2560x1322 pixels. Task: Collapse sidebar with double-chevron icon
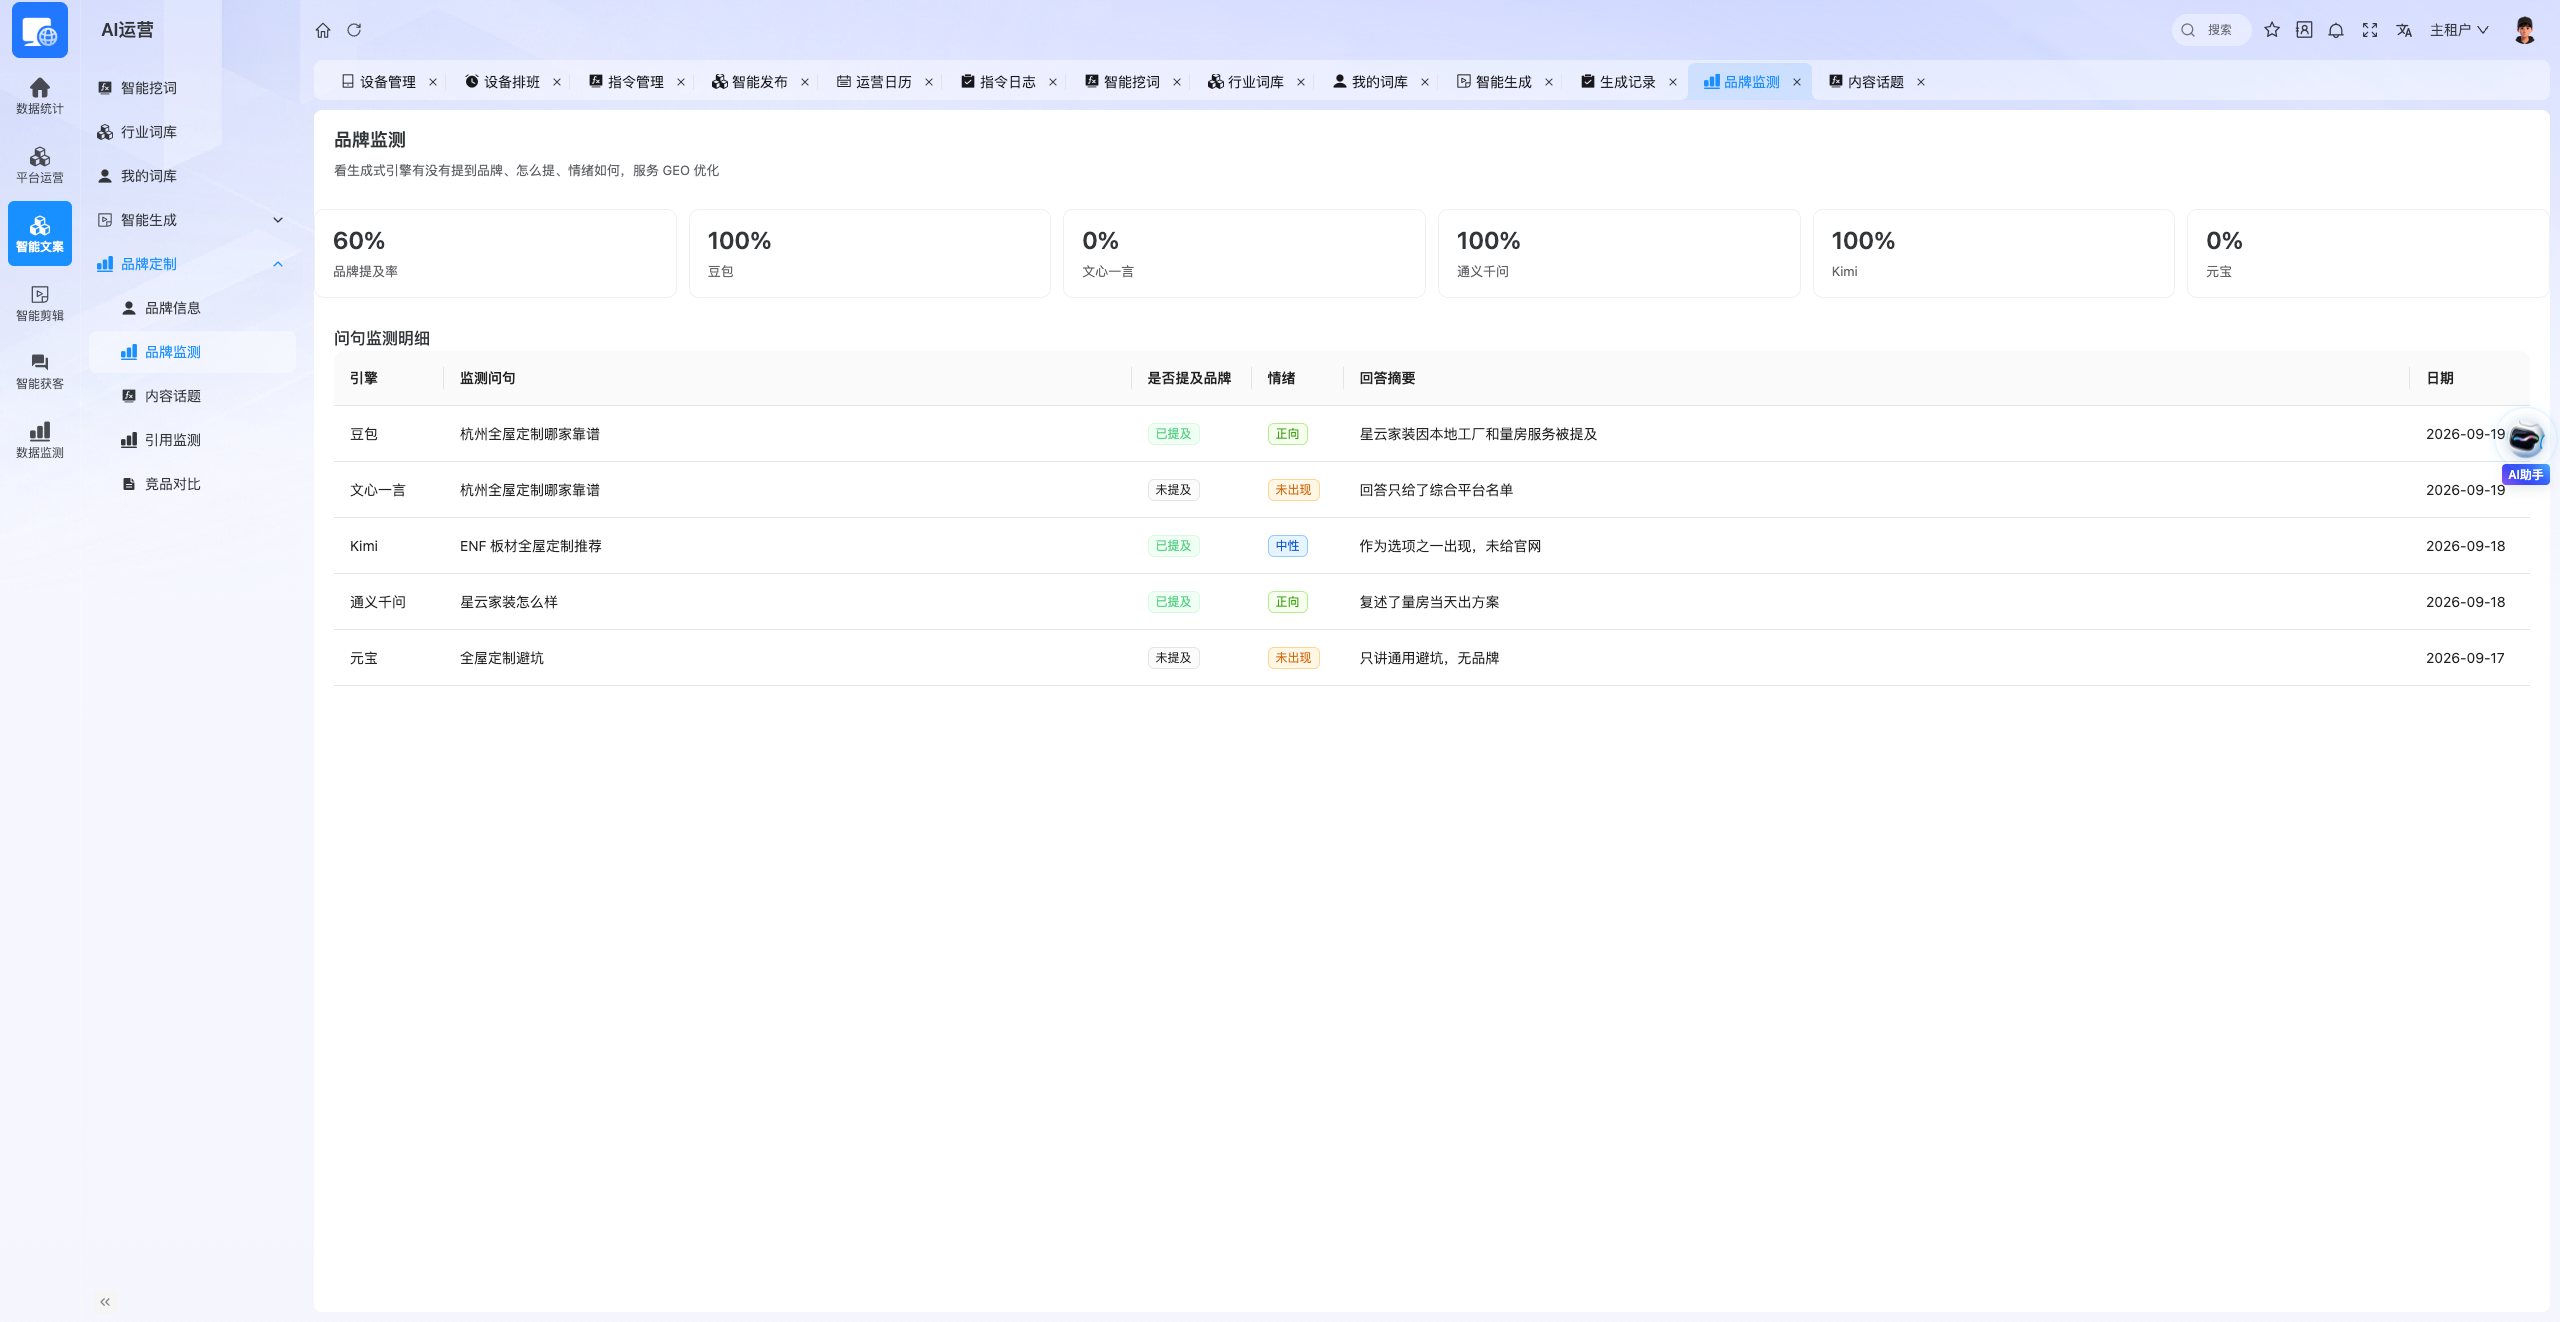[105, 1302]
